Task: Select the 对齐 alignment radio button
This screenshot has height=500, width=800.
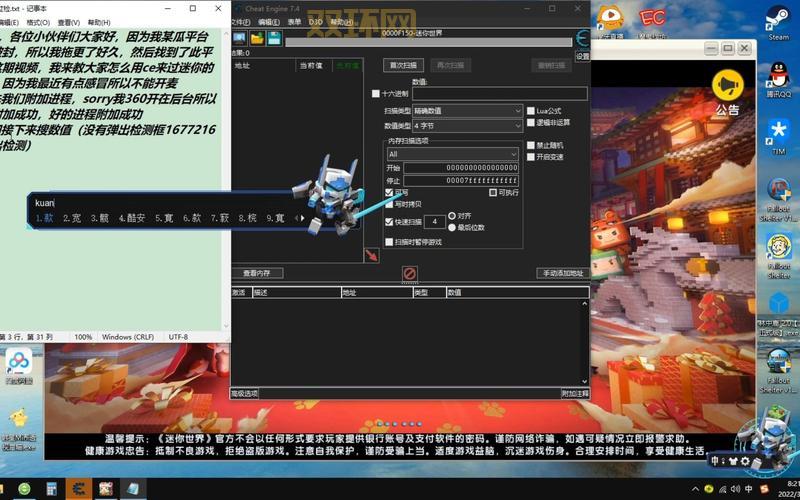Action: click(452, 216)
